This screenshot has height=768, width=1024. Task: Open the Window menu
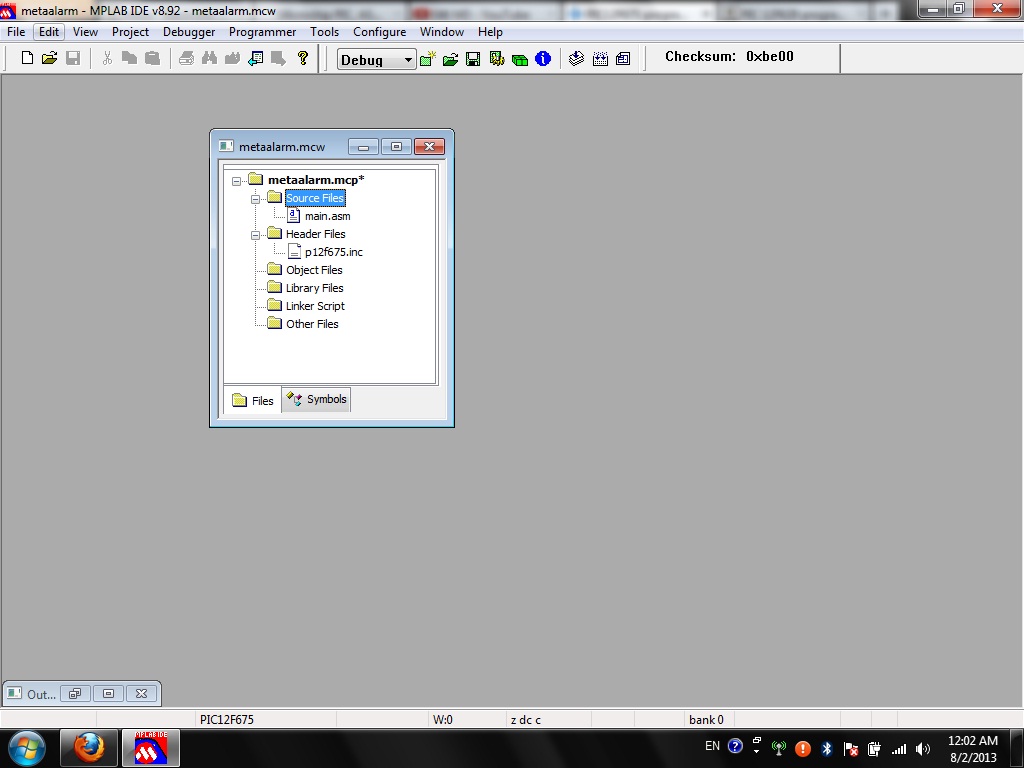point(441,32)
